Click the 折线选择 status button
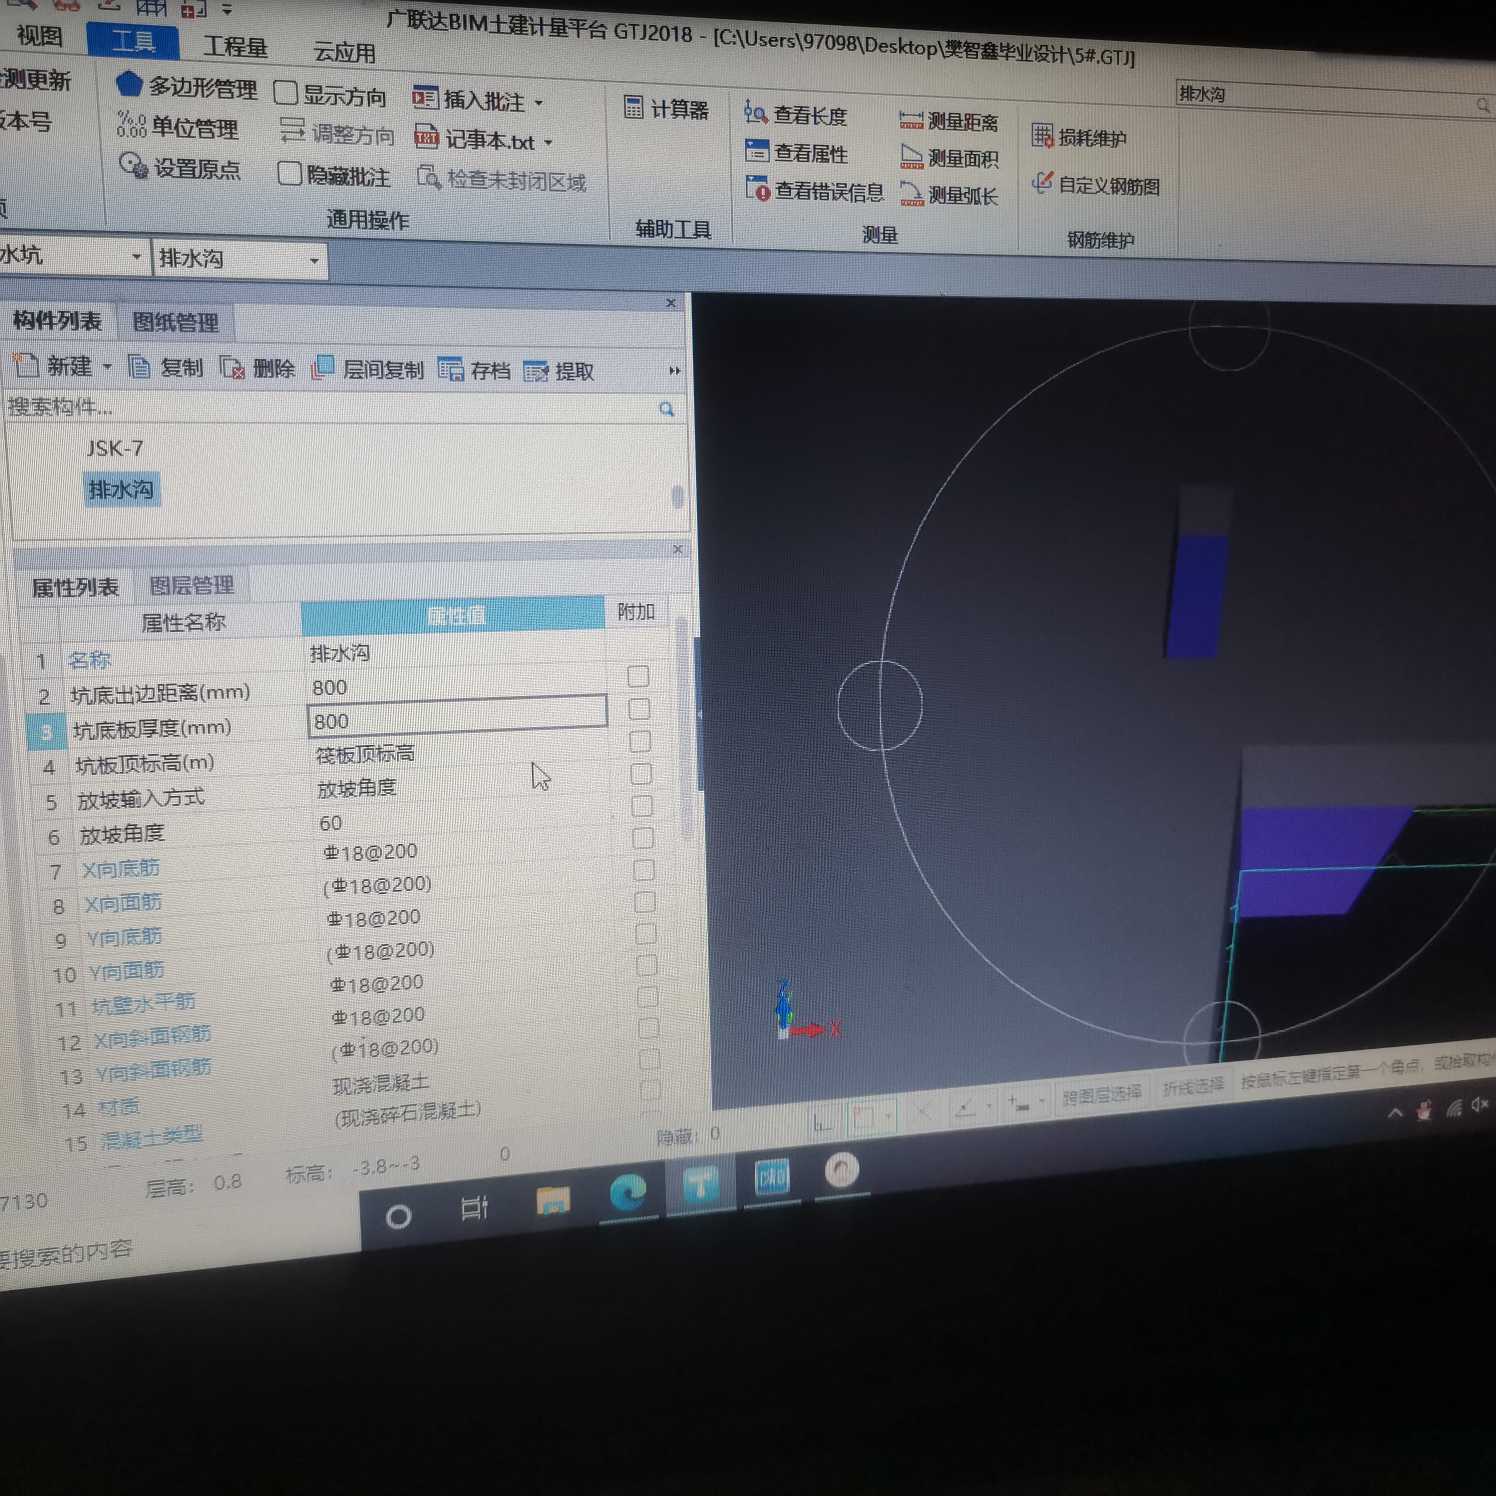 pyautogui.click(x=1193, y=1087)
